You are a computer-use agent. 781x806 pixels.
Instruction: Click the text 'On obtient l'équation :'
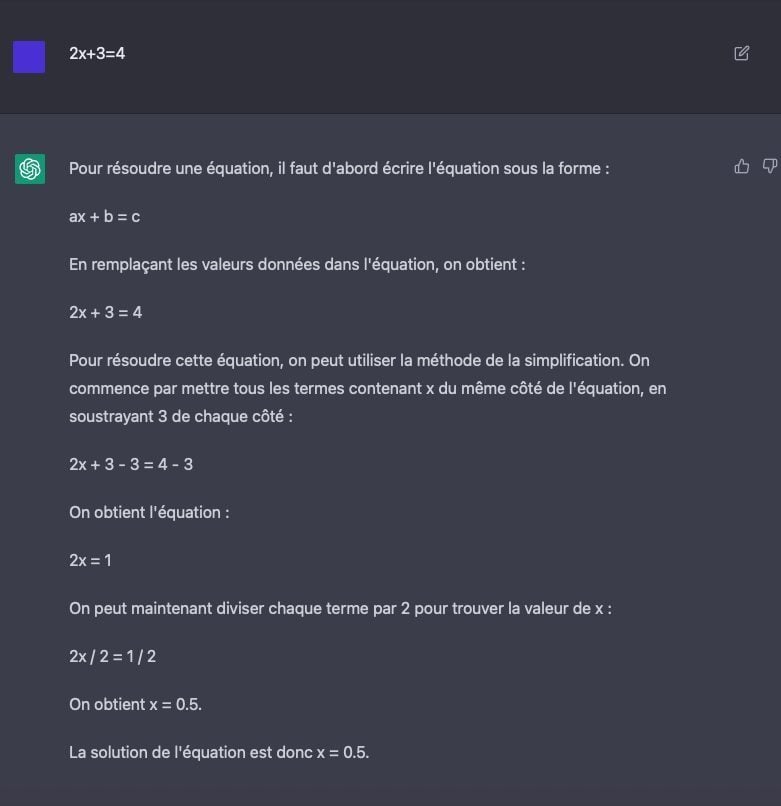(x=149, y=512)
